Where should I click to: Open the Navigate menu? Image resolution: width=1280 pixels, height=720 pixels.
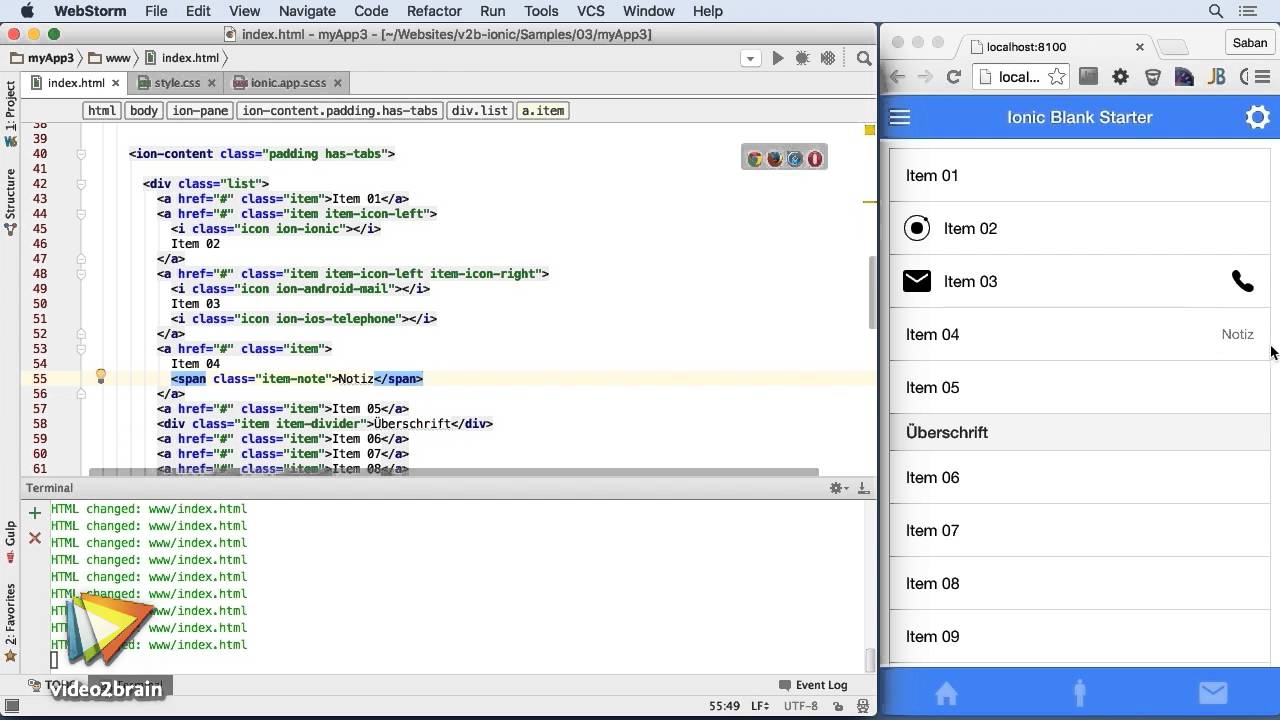coord(307,11)
